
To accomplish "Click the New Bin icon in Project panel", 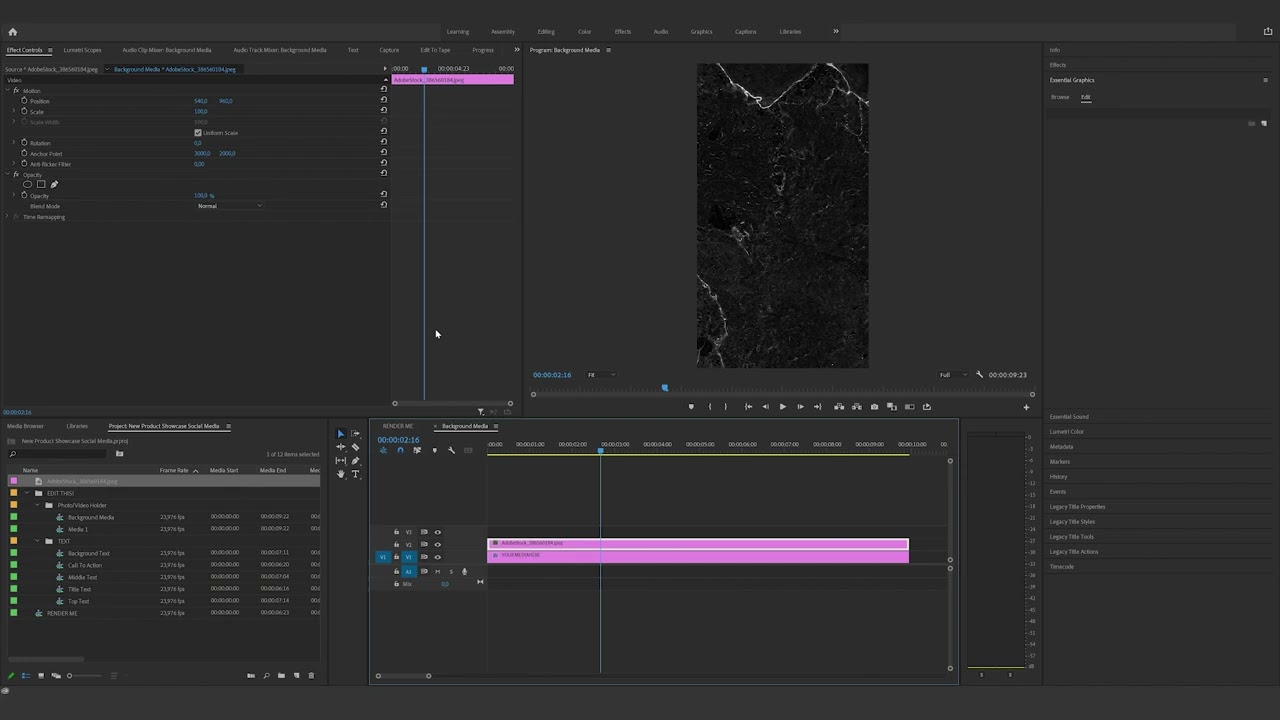I will 281,676.
